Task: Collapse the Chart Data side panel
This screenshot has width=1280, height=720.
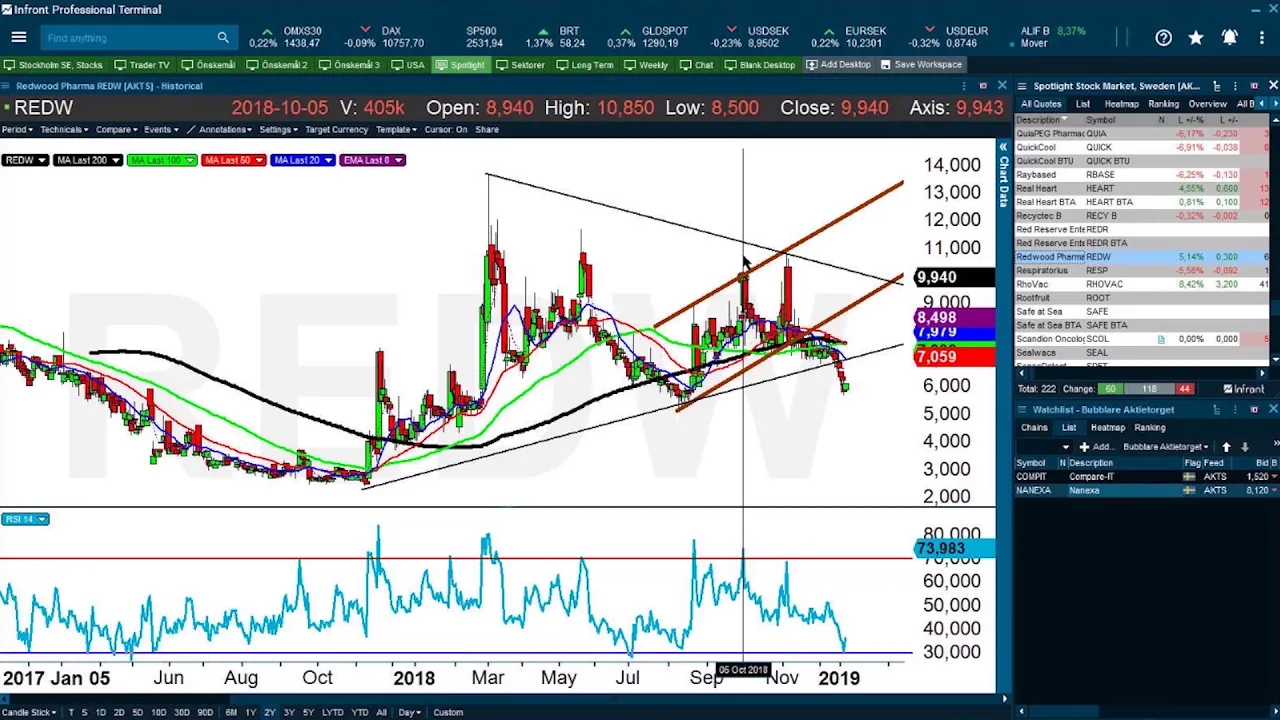Action: [1003, 147]
